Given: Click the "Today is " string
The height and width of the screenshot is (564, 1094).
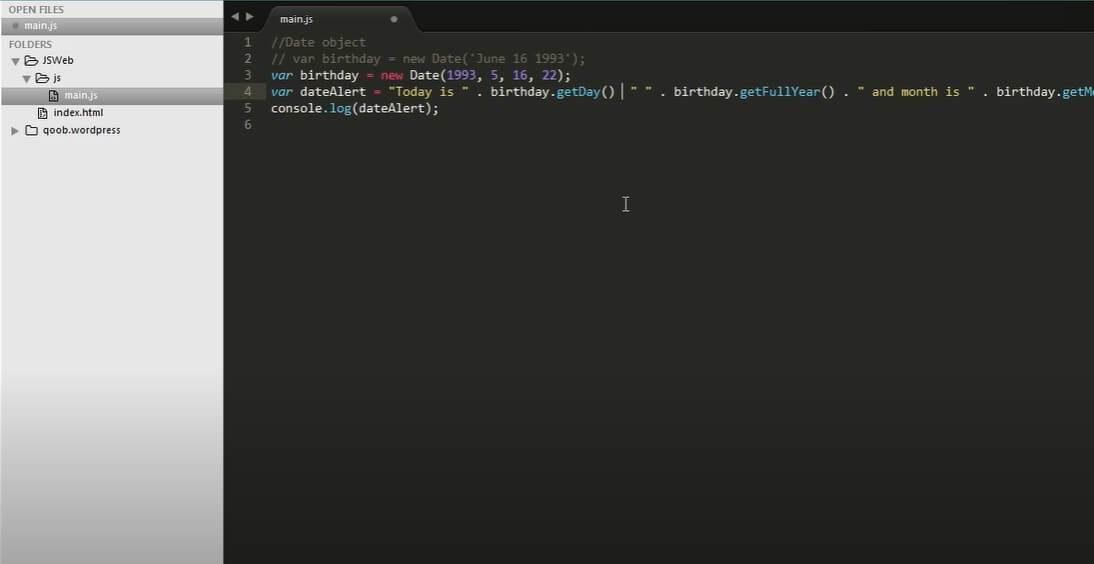Looking at the screenshot, I should pos(428,92).
